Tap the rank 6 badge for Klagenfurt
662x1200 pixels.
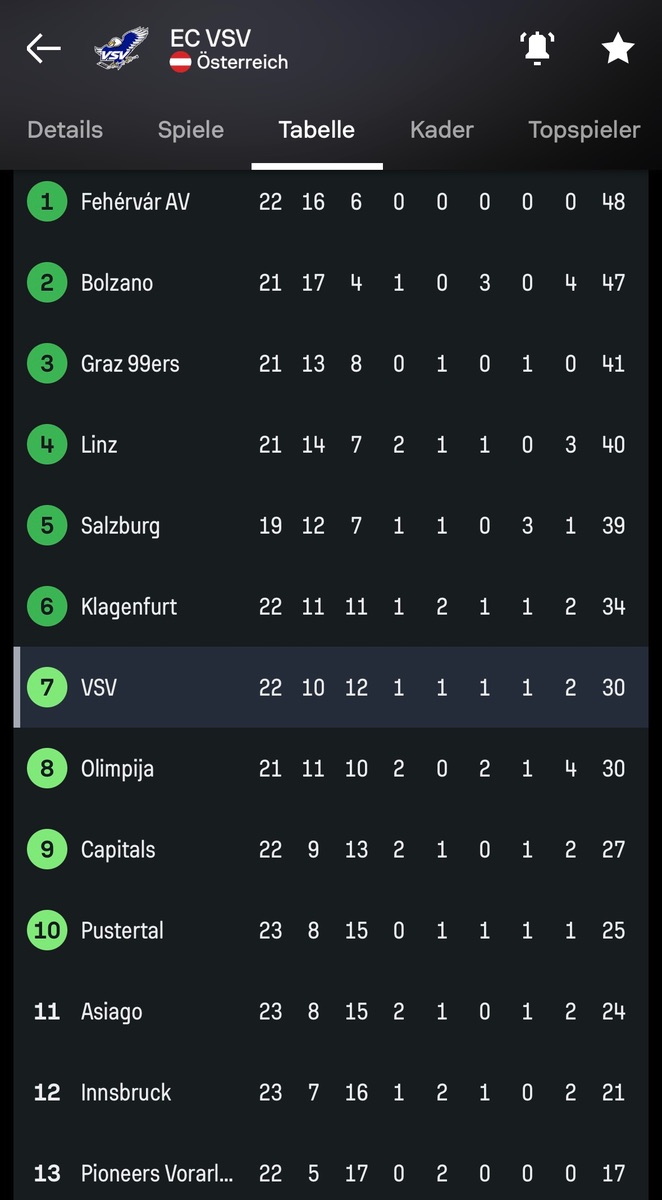47,607
